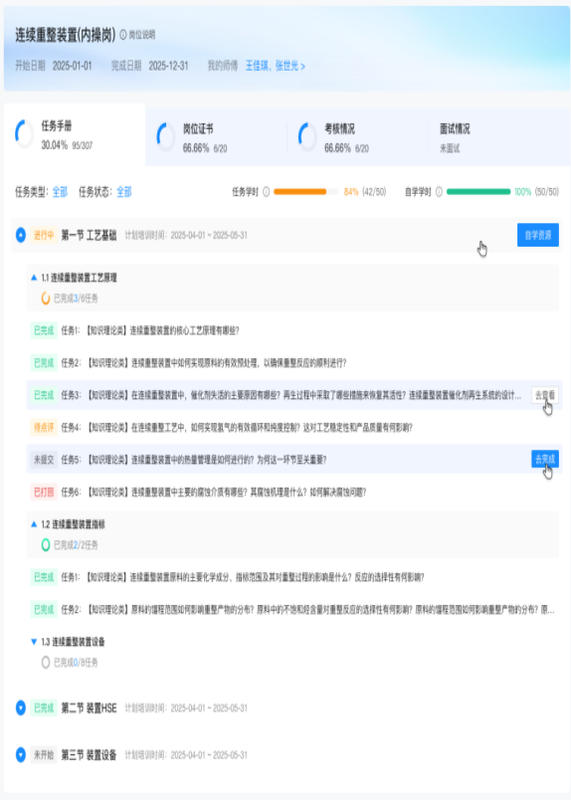The height and width of the screenshot is (800, 571).
Task: Collapse the 第一节 工艺基础 section
Action: pos(20,235)
